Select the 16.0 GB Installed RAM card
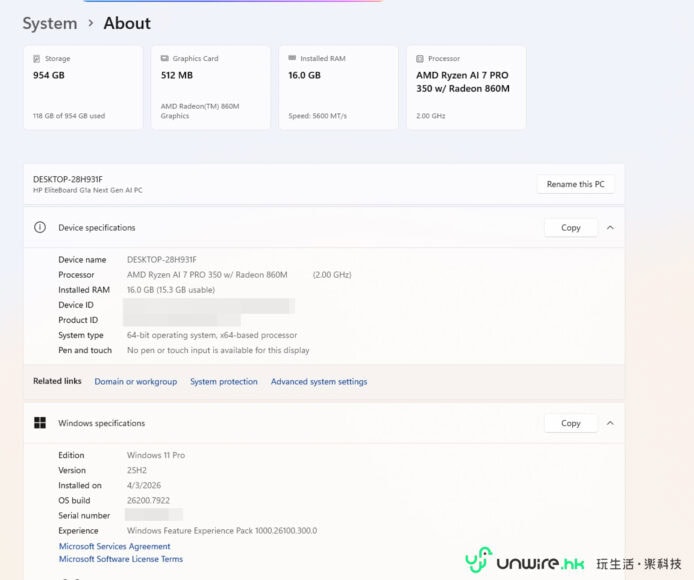This screenshot has height=580, width=694. 338,88
